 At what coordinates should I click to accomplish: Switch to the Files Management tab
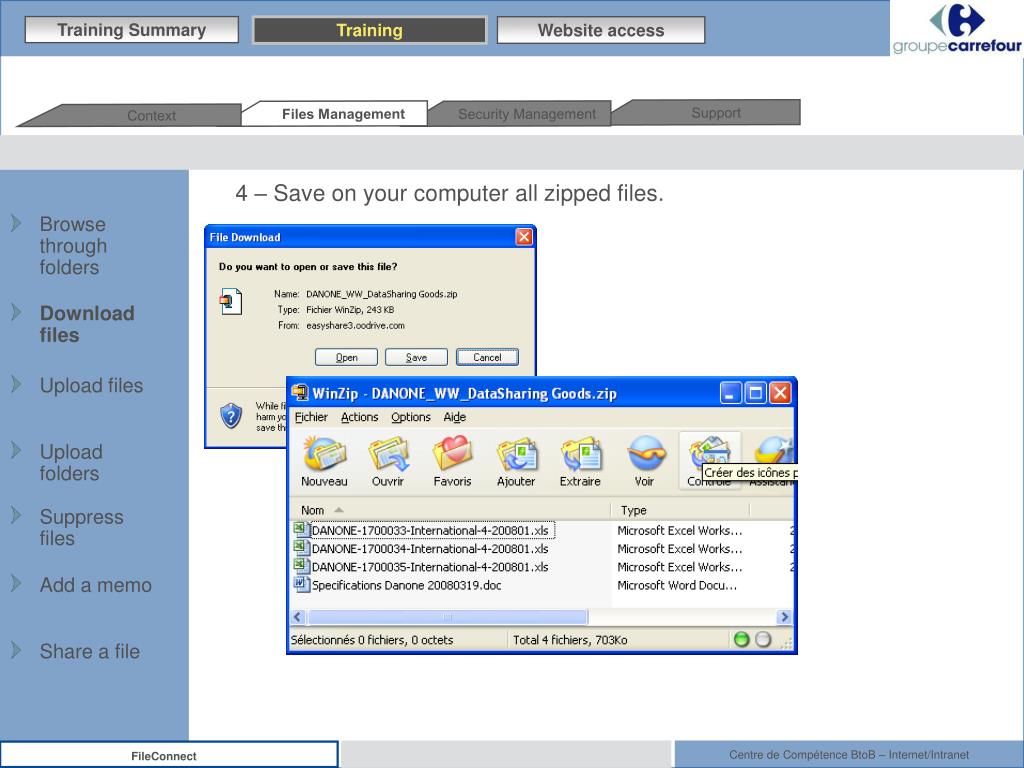(343, 114)
